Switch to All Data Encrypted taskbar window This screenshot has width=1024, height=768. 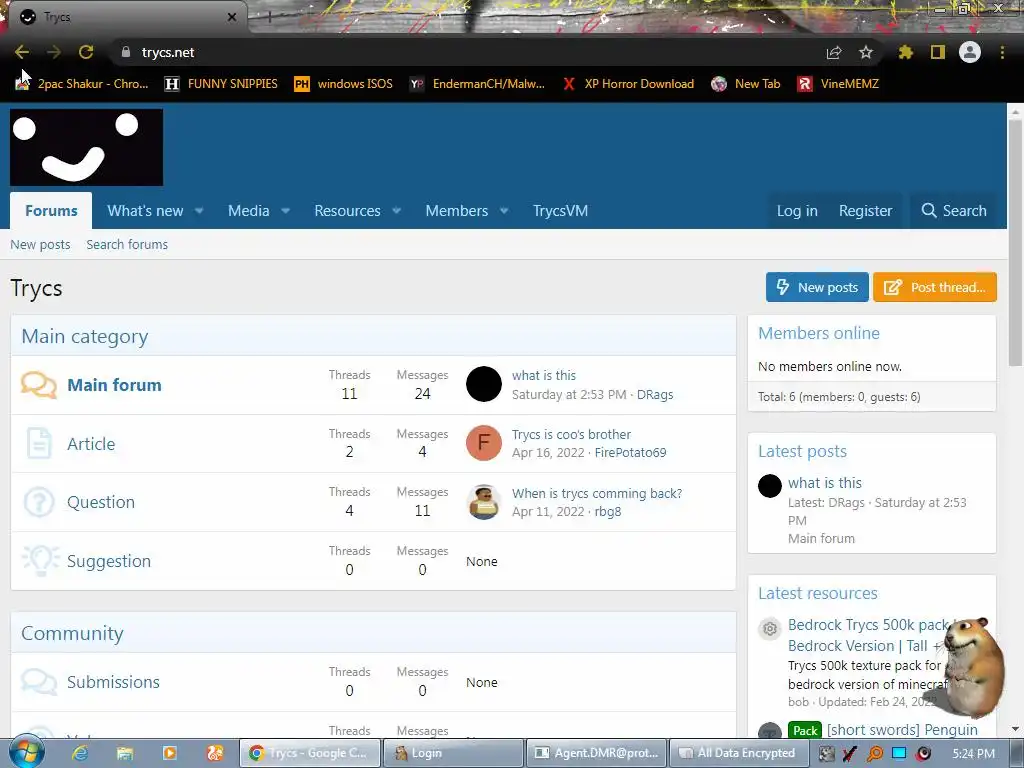(x=738, y=753)
